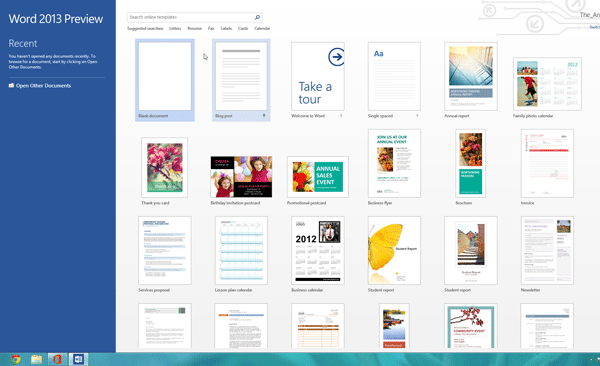600x366 pixels.
Task: Click the Office icon in the taskbar
Action: [57, 359]
